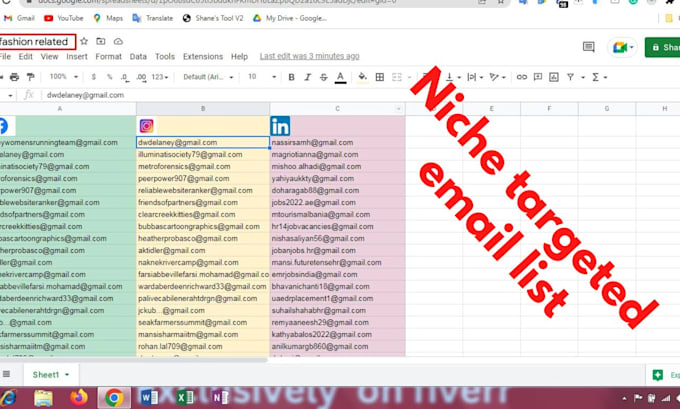Viewport: 680px width, 409px height.
Task: Open the Data menu
Action: [138, 57]
